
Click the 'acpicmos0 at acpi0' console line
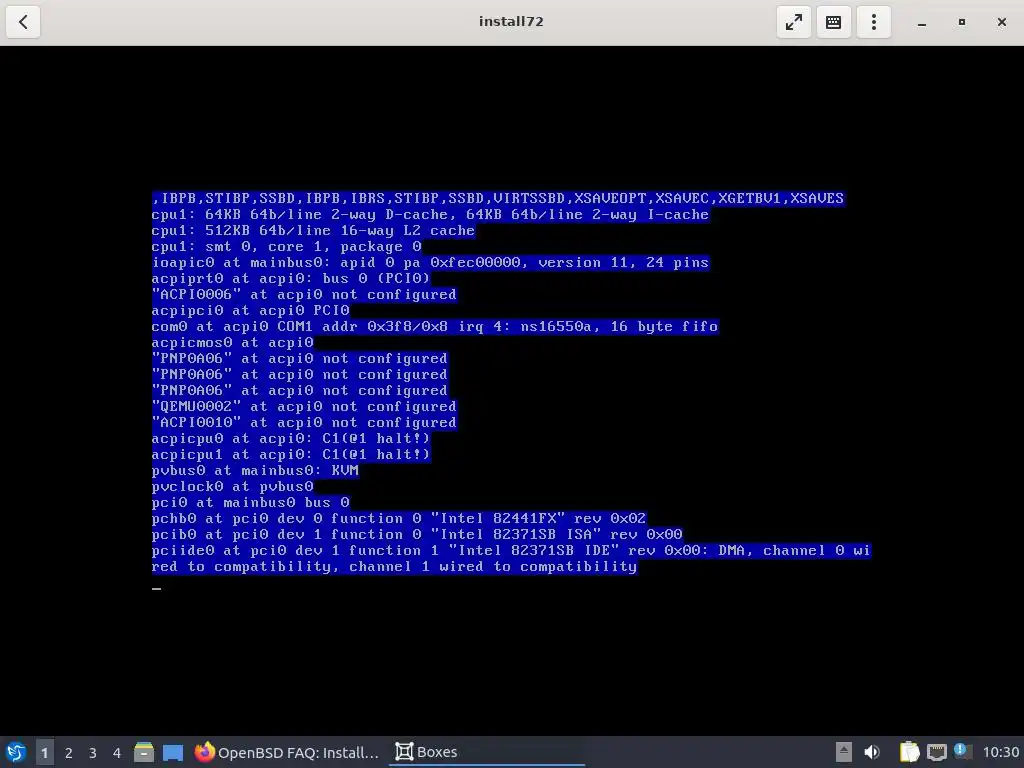tap(232, 342)
